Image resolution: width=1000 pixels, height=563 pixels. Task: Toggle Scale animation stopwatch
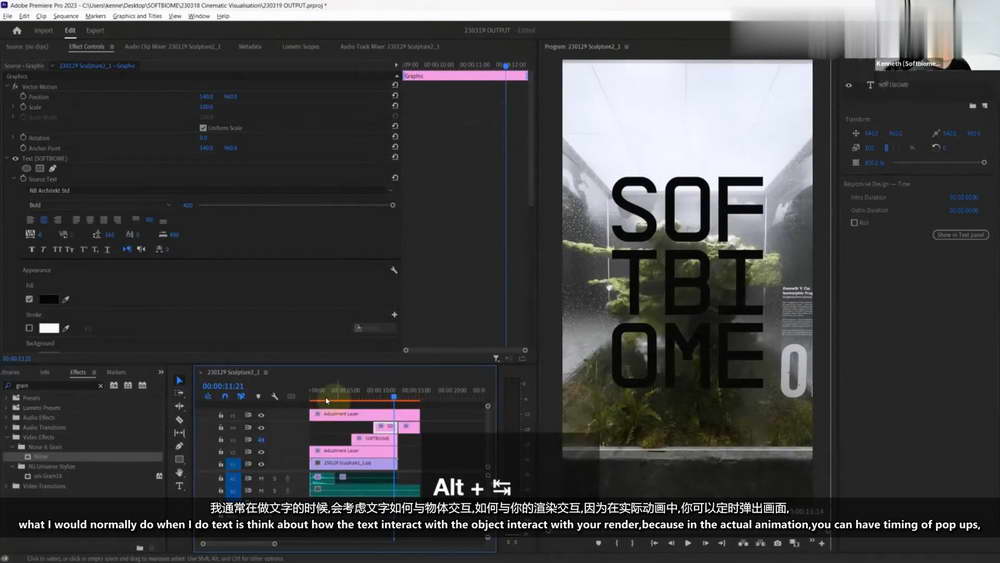[23, 107]
